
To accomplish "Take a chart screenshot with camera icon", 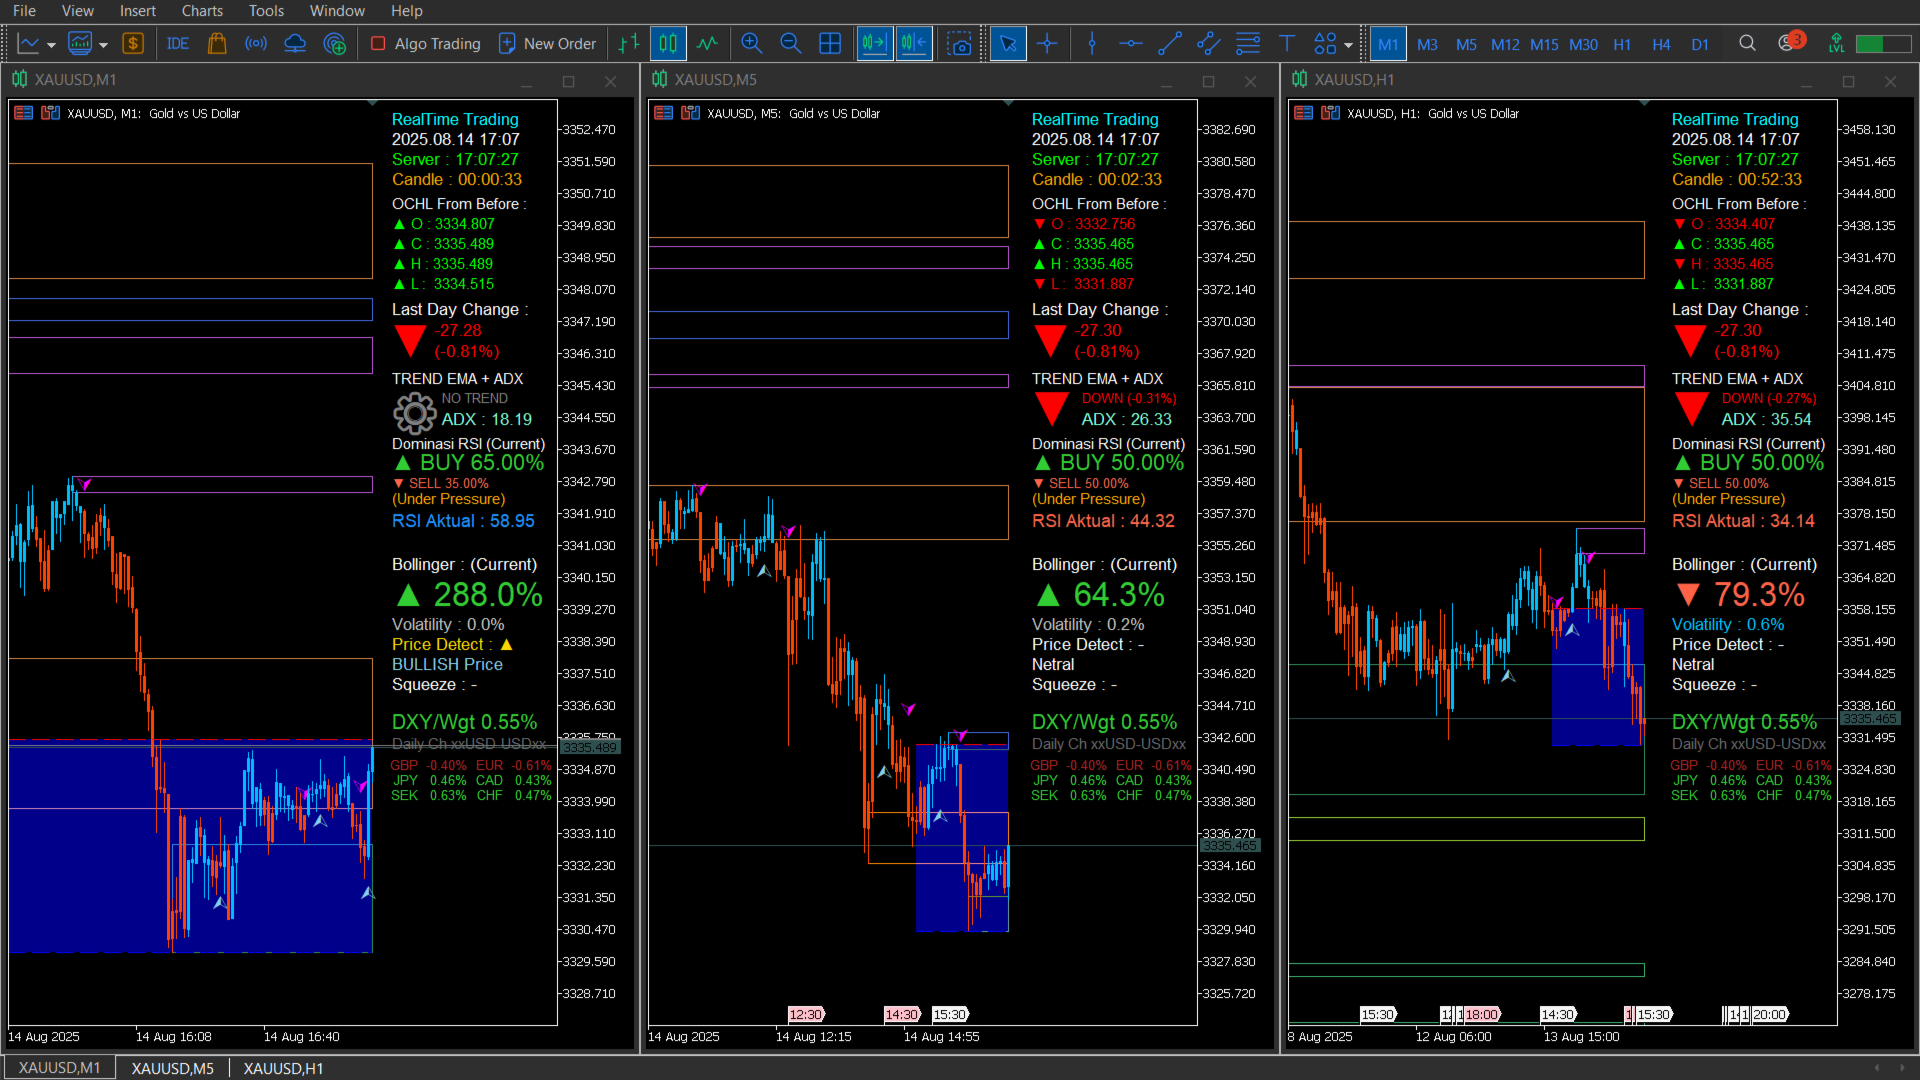I will click(959, 44).
